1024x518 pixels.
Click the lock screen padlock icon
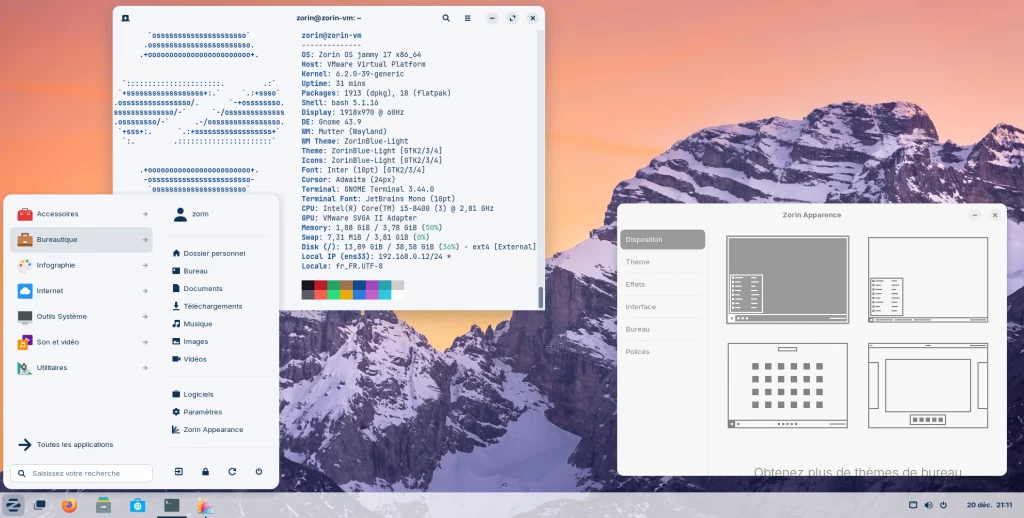[205, 471]
